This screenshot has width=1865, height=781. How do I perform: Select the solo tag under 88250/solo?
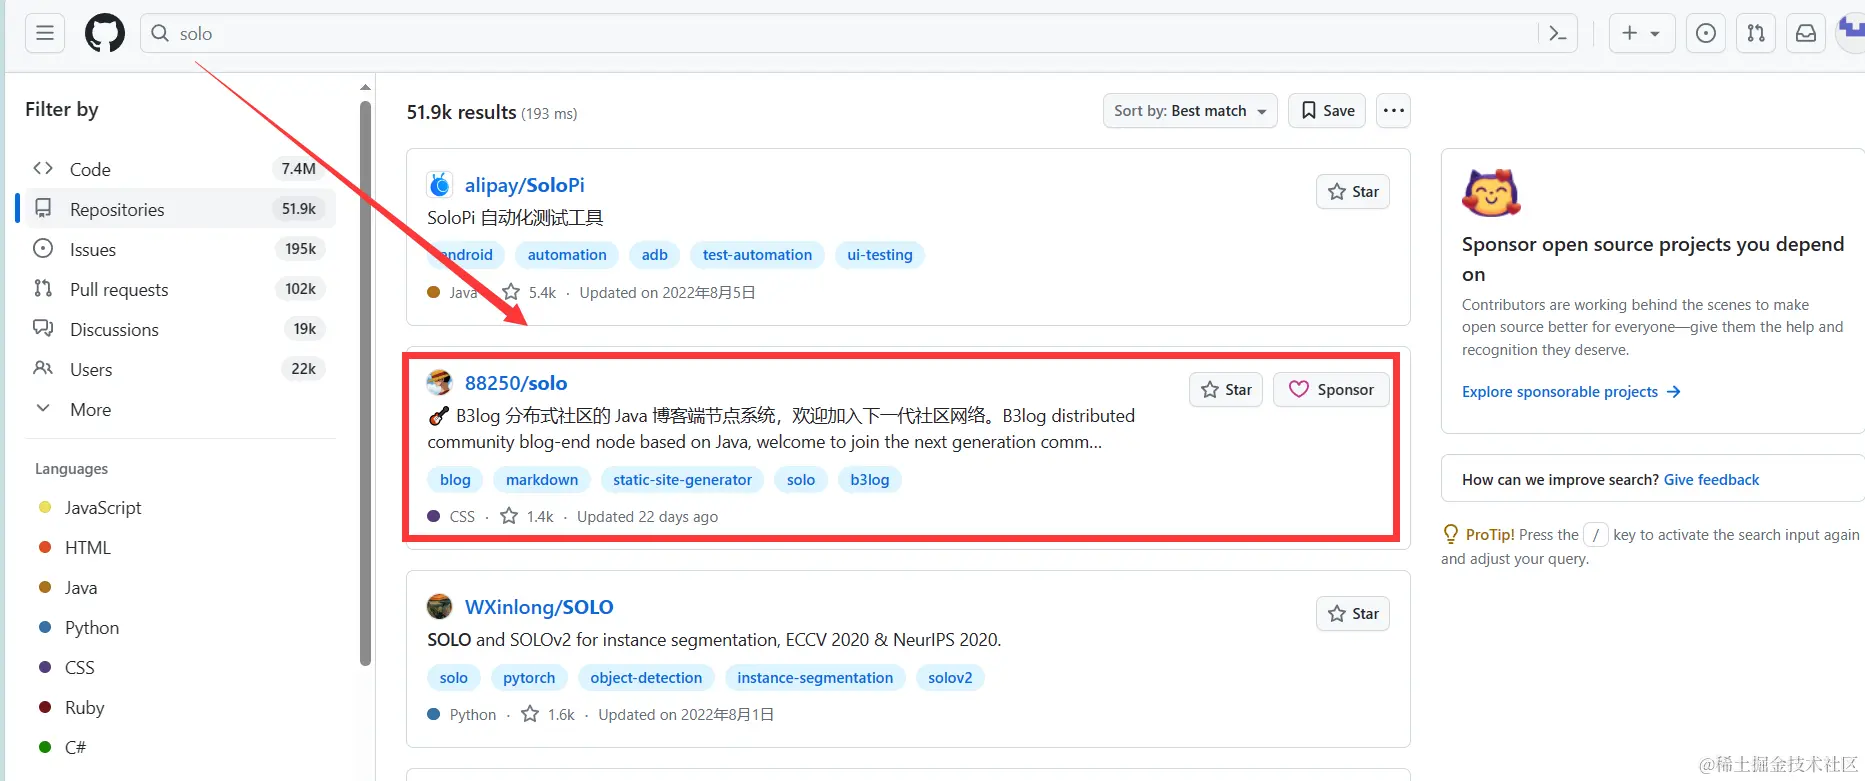point(801,480)
